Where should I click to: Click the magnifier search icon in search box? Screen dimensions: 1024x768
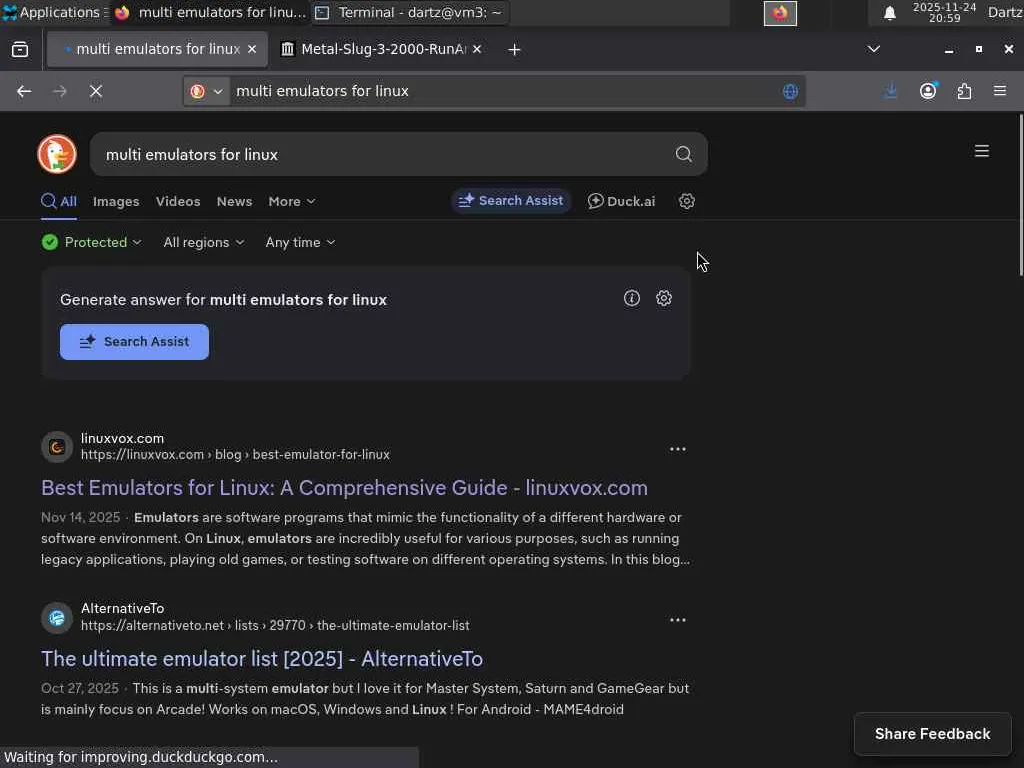point(683,154)
